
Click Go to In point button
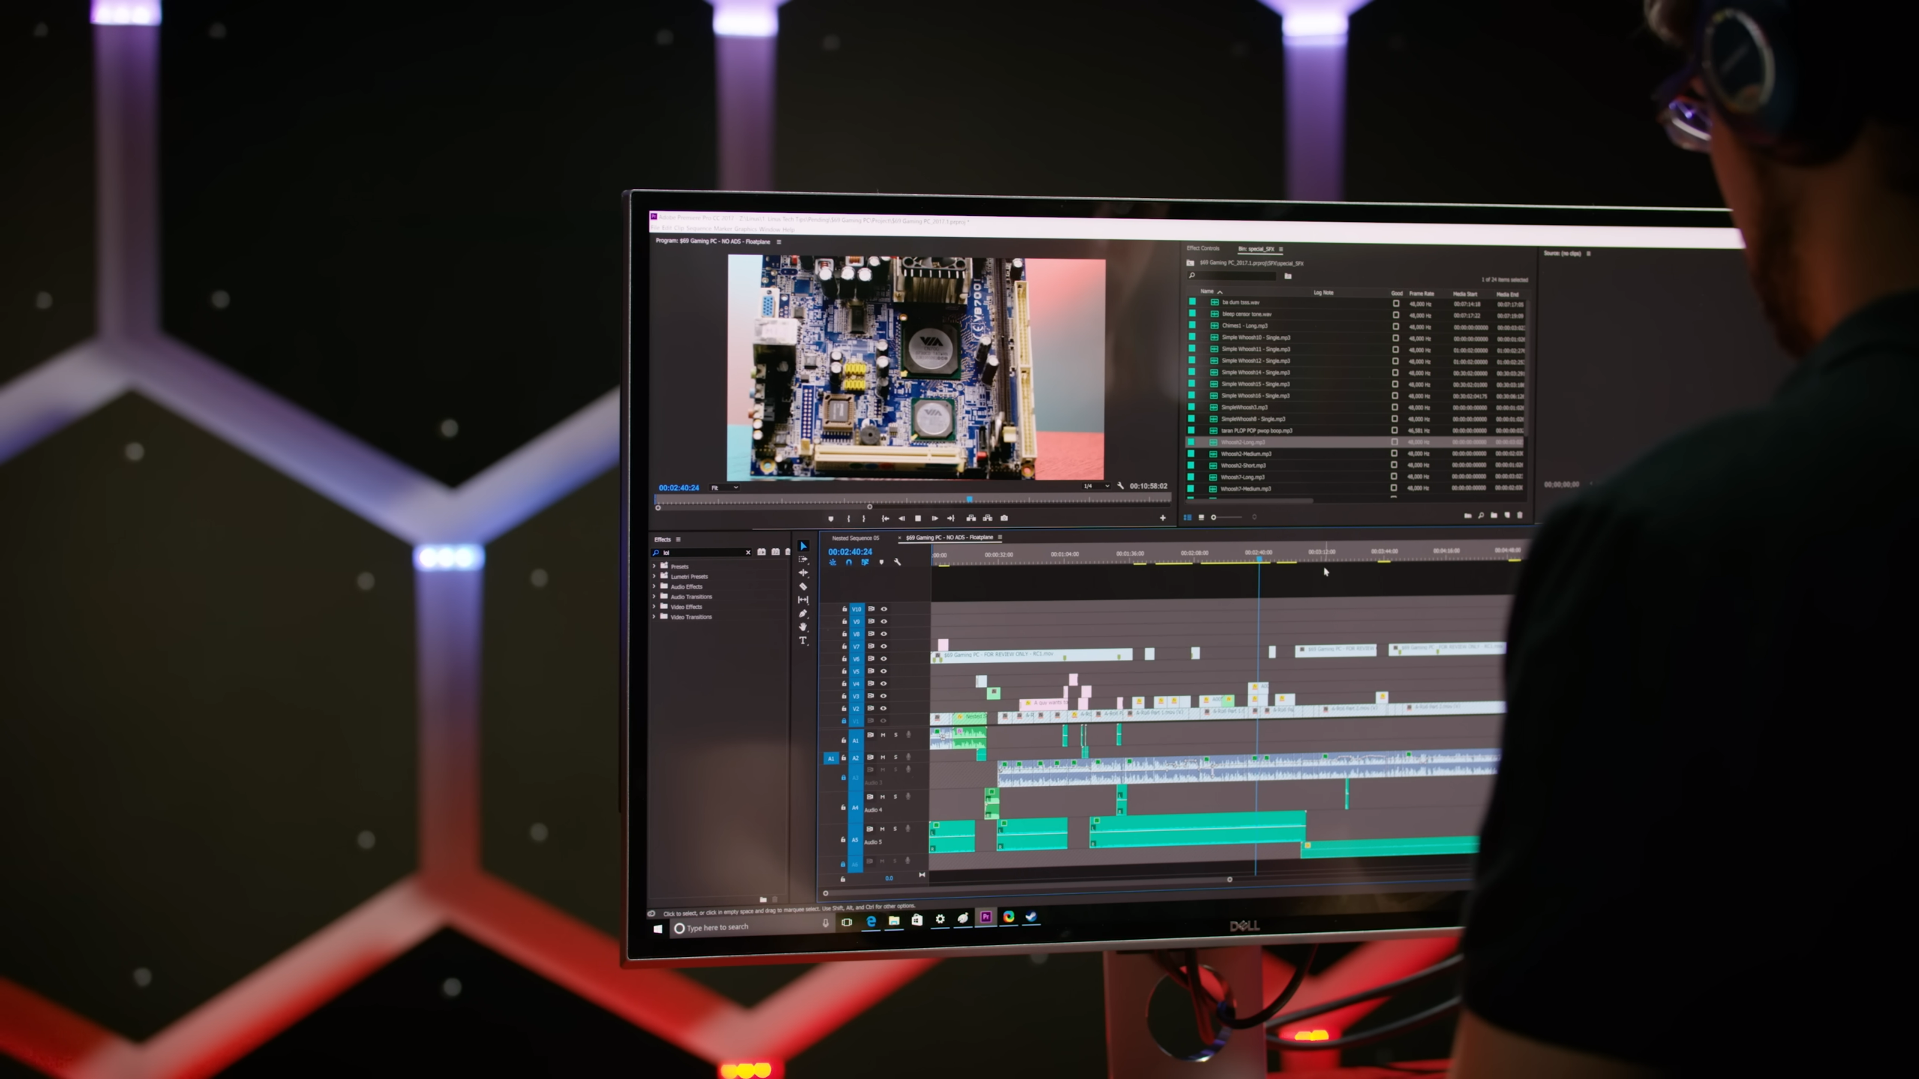pos(885,519)
